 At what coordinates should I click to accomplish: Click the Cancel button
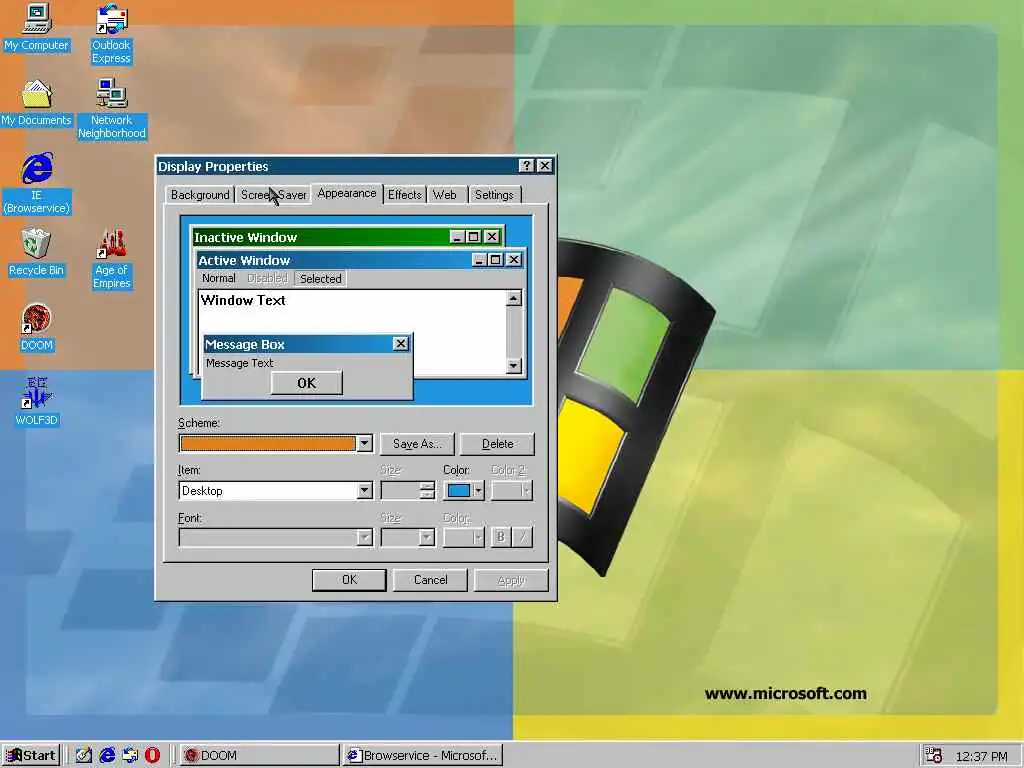pyautogui.click(x=430, y=580)
